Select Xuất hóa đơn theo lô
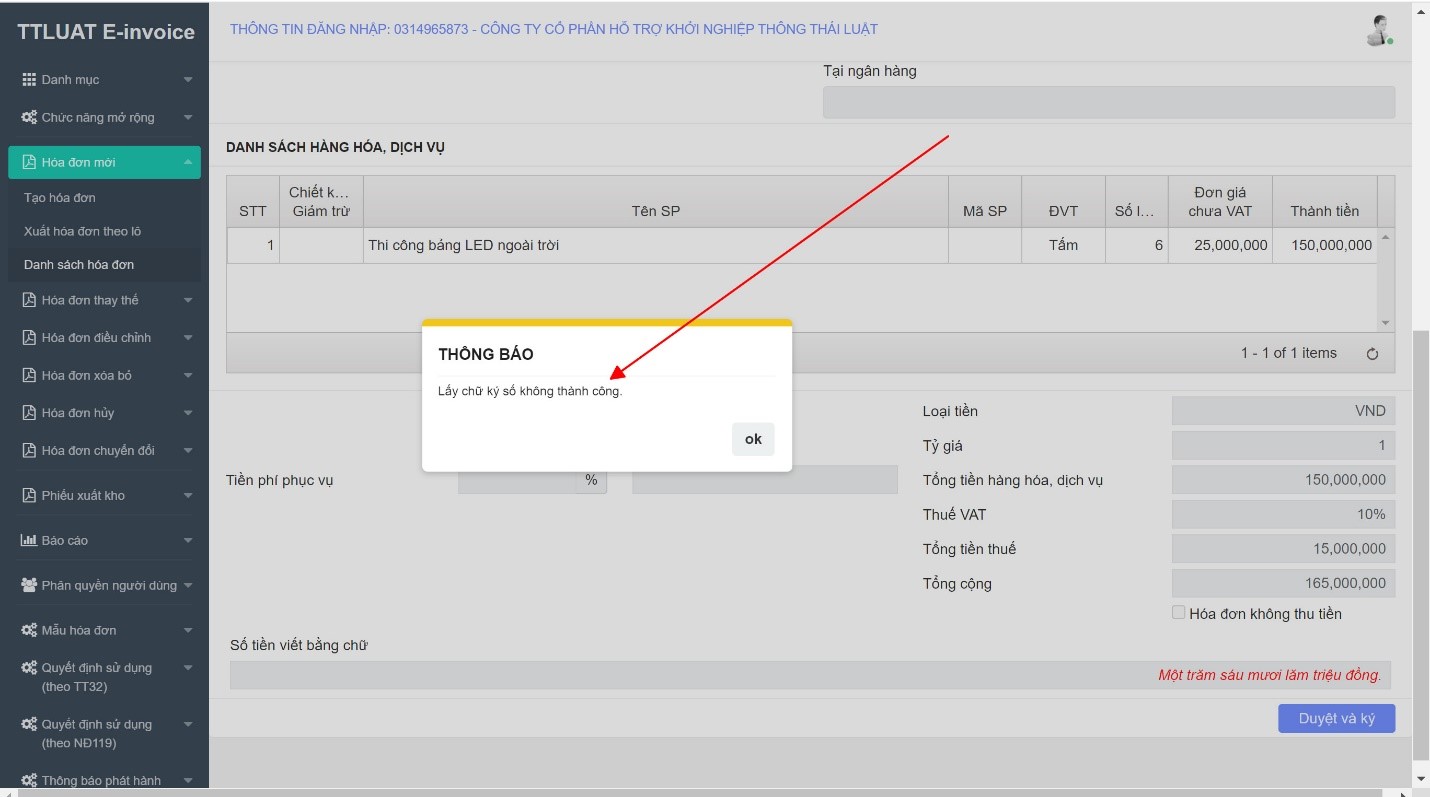1430x797 pixels. (82, 231)
